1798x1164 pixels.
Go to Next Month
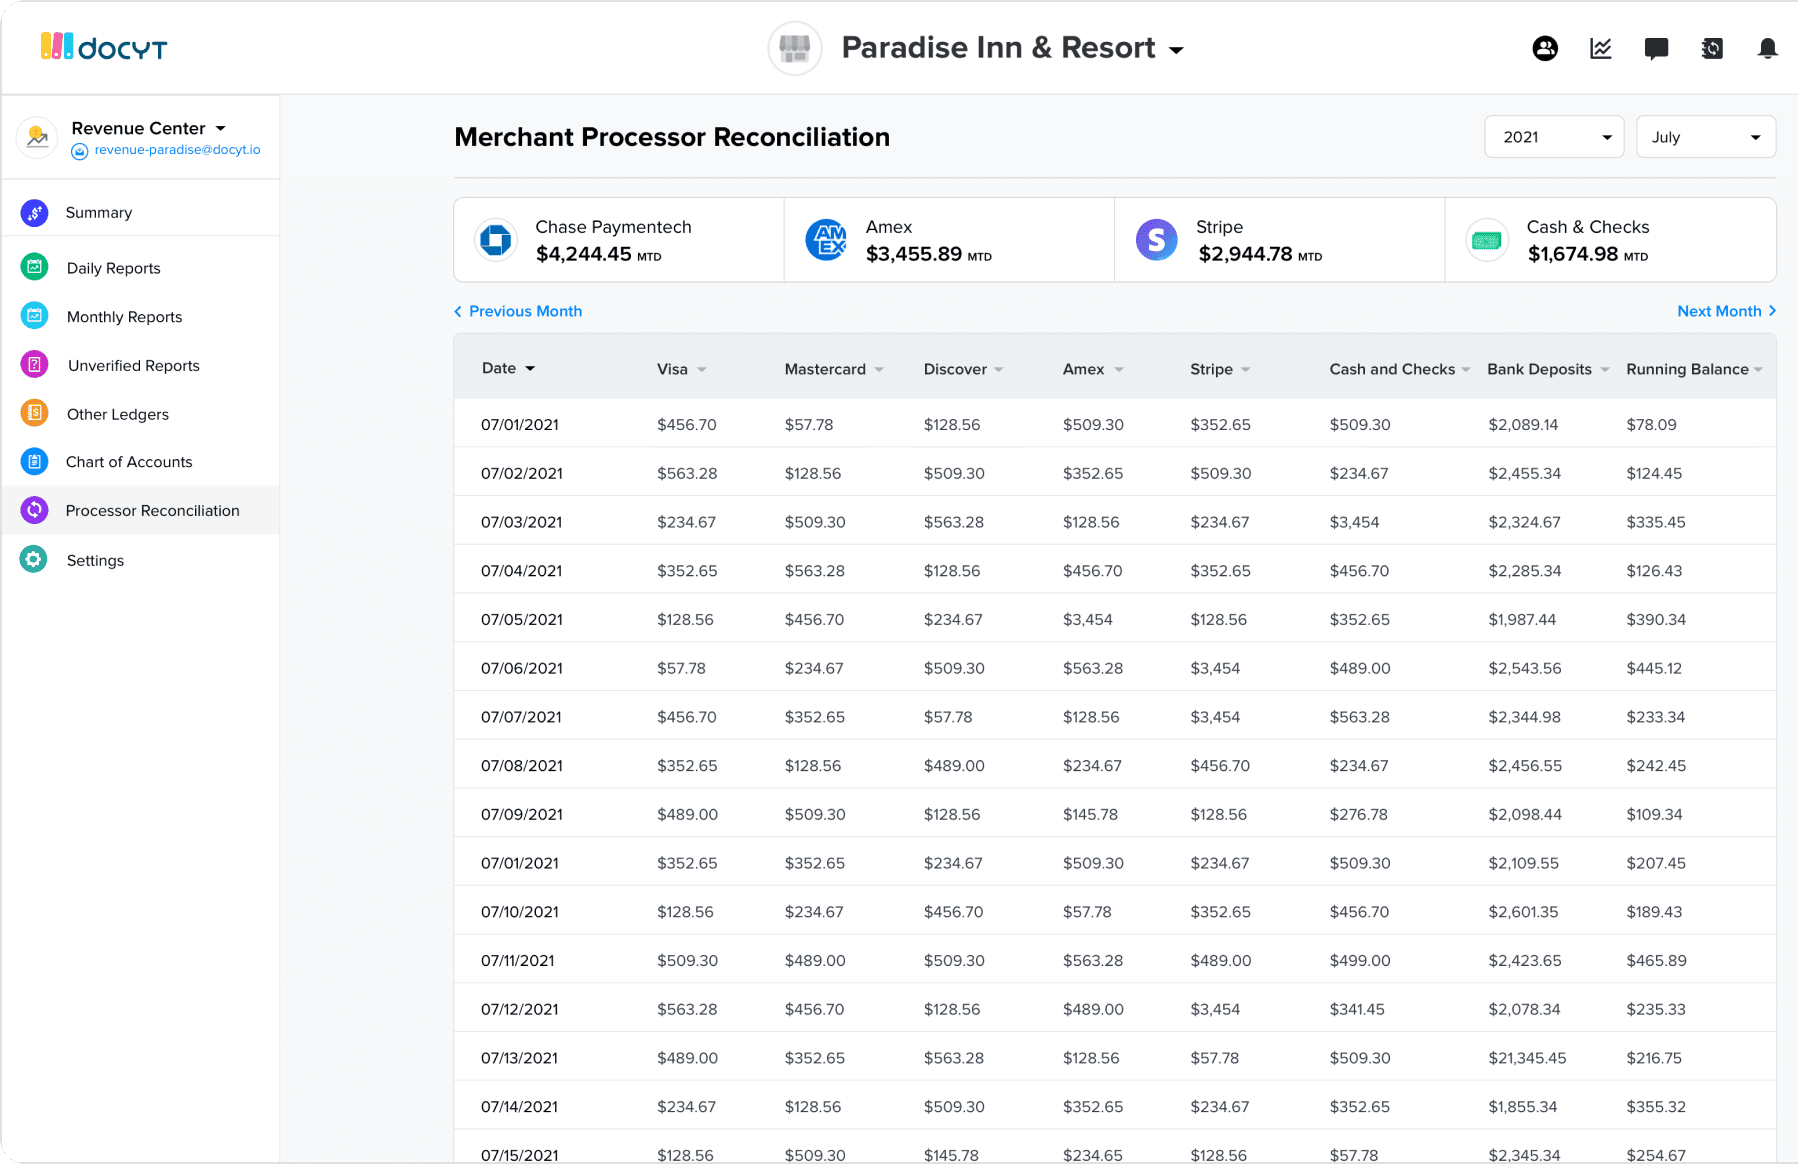[1727, 311]
